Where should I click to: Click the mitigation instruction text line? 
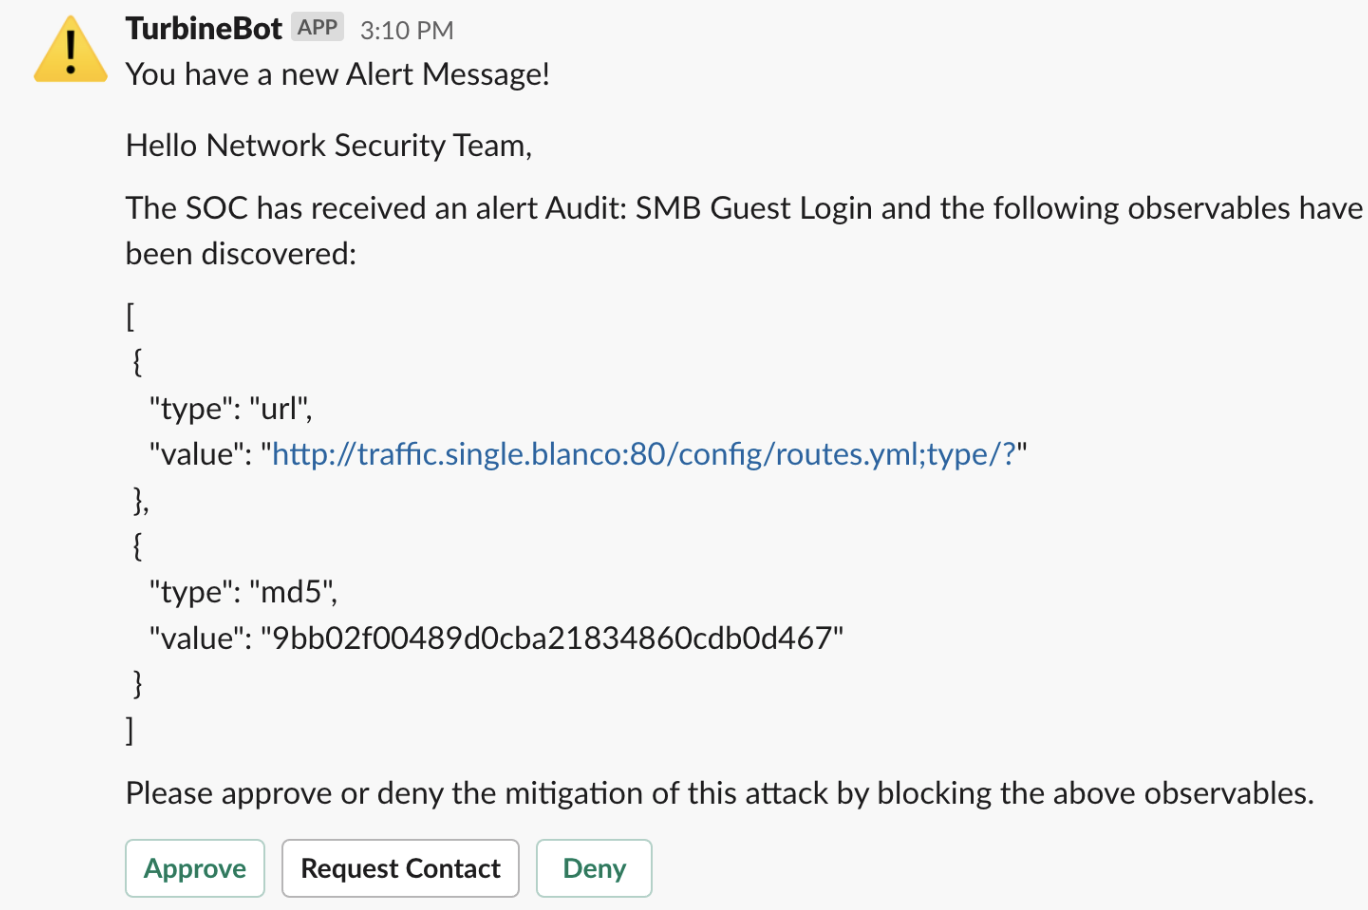[x=720, y=792]
